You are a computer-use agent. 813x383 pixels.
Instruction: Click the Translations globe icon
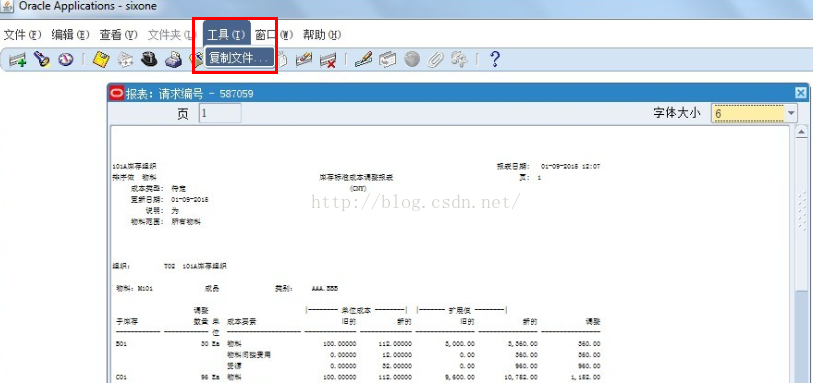412,60
